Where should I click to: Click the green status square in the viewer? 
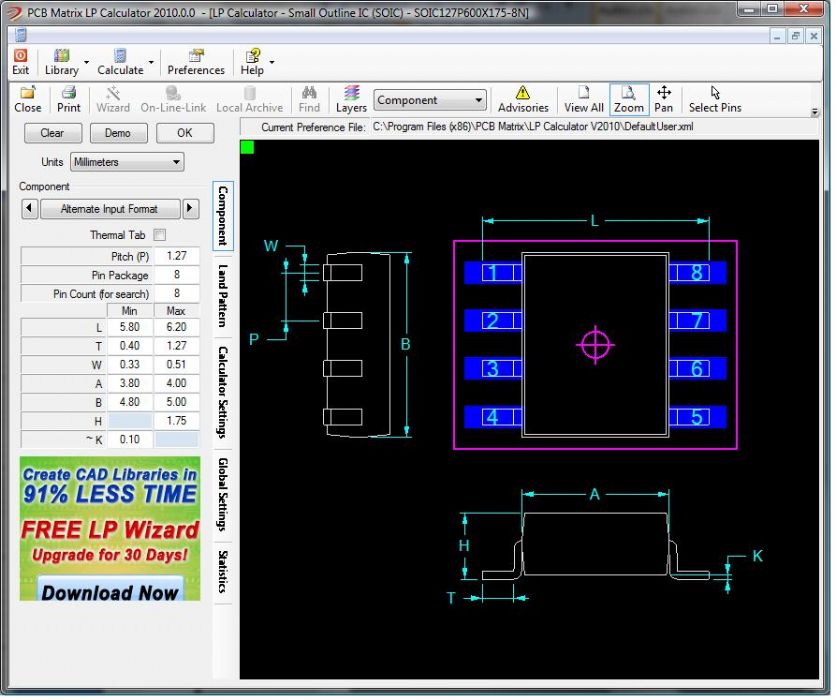coord(247,147)
